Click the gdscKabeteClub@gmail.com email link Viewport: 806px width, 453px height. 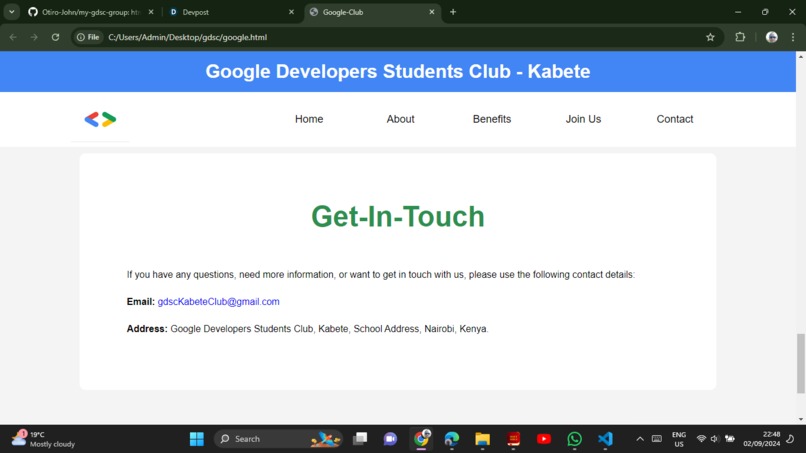point(218,302)
